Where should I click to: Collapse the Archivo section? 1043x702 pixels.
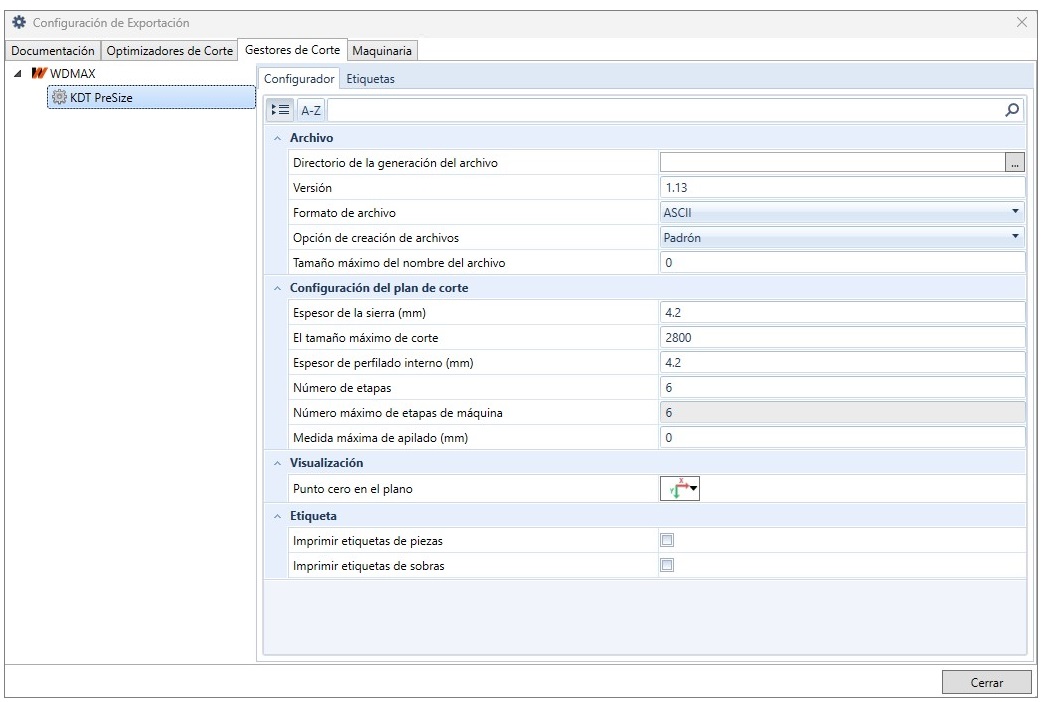coord(277,138)
